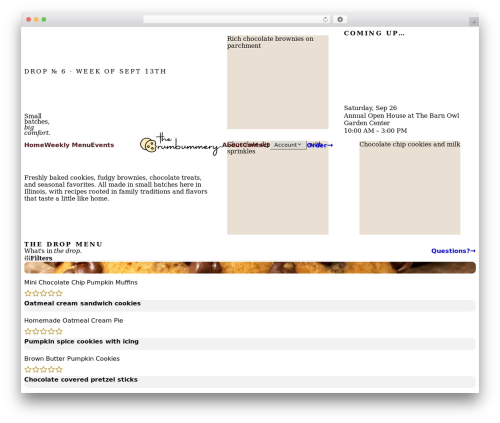The width and height of the screenshot is (500, 423).
Task: Select Chocolate covered pretzel sticks row
Action: pos(250,382)
